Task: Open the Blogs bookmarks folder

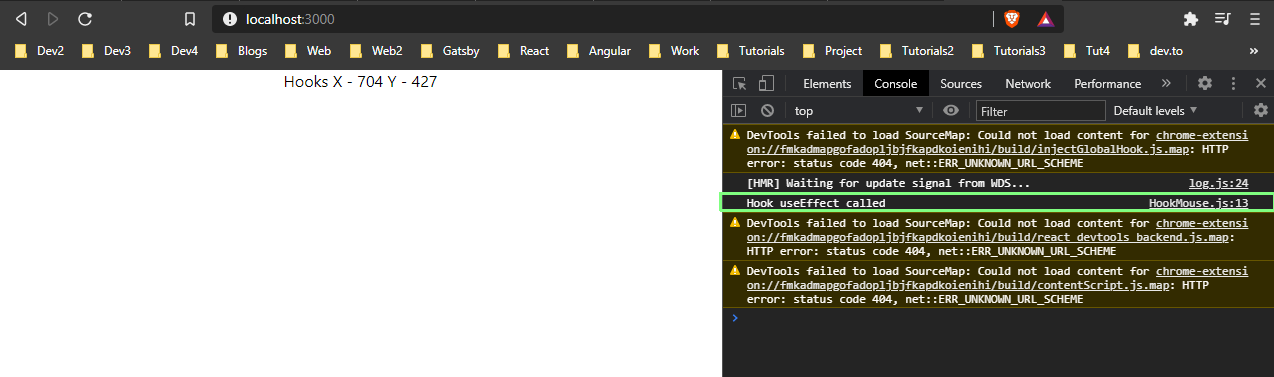Action: [x=241, y=51]
